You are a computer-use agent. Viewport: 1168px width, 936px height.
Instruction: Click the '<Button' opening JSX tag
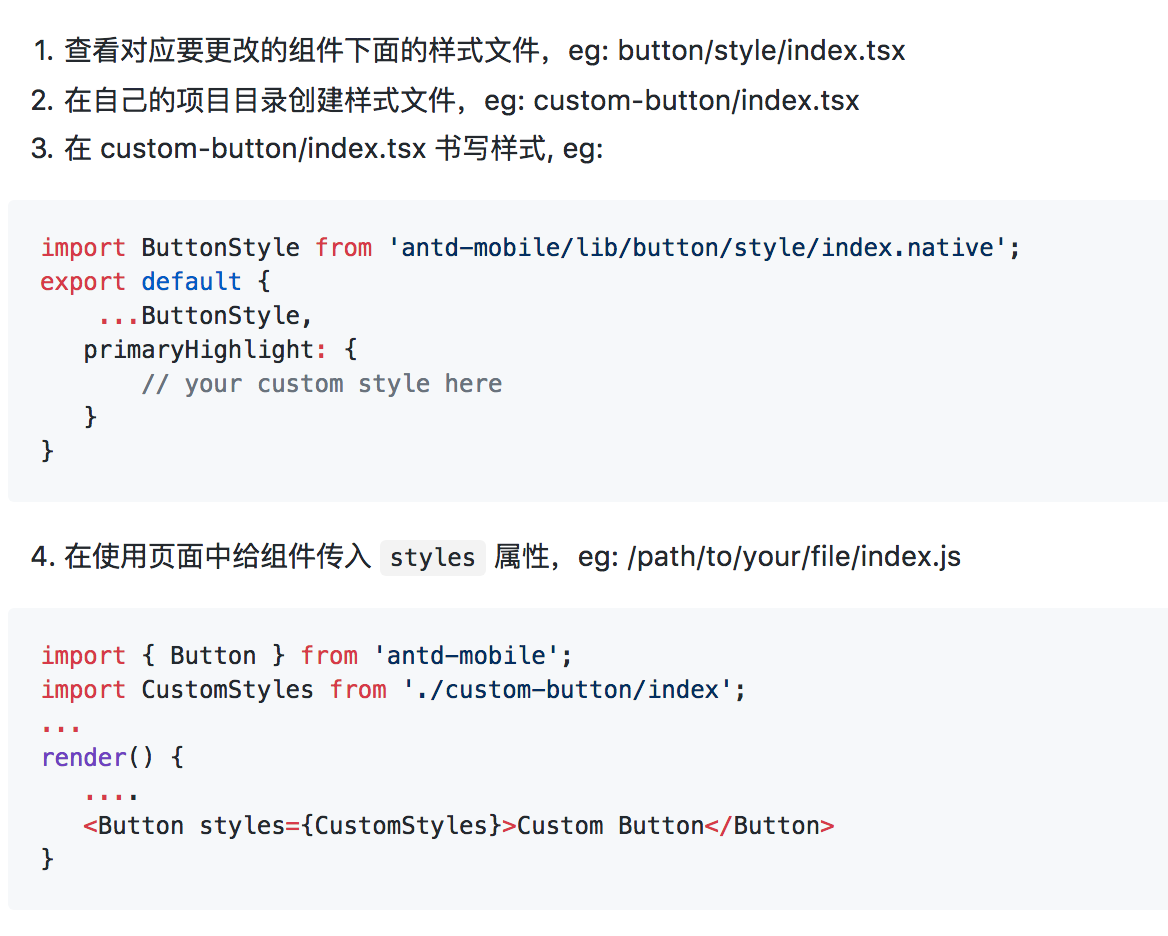133,826
